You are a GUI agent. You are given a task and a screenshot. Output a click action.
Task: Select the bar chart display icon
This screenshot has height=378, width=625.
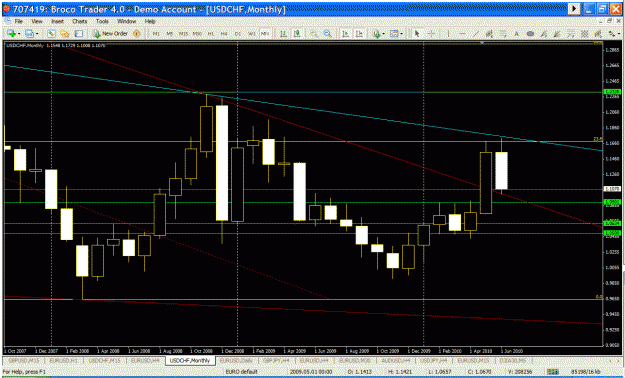pyautogui.click(x=283, y=34)
